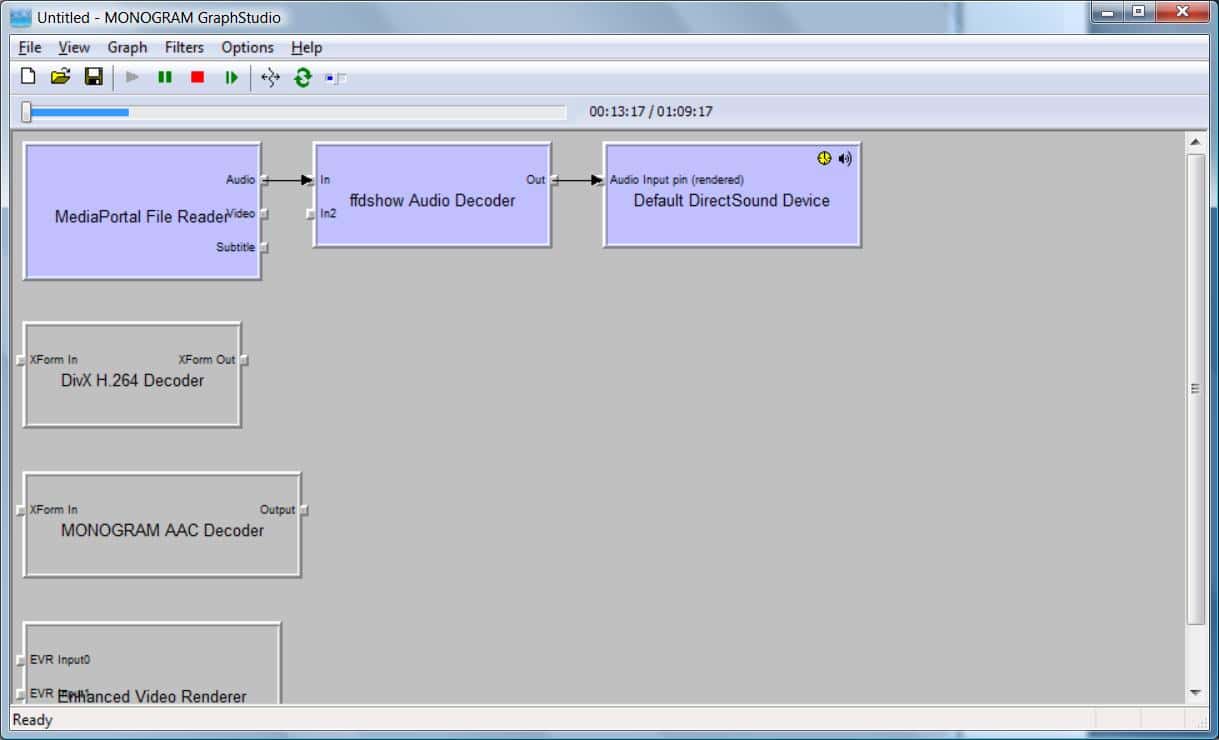This screenshot has width=1219, height=740.
Task: Step one frame with the green step icon
Action: (x=231, y=77)
